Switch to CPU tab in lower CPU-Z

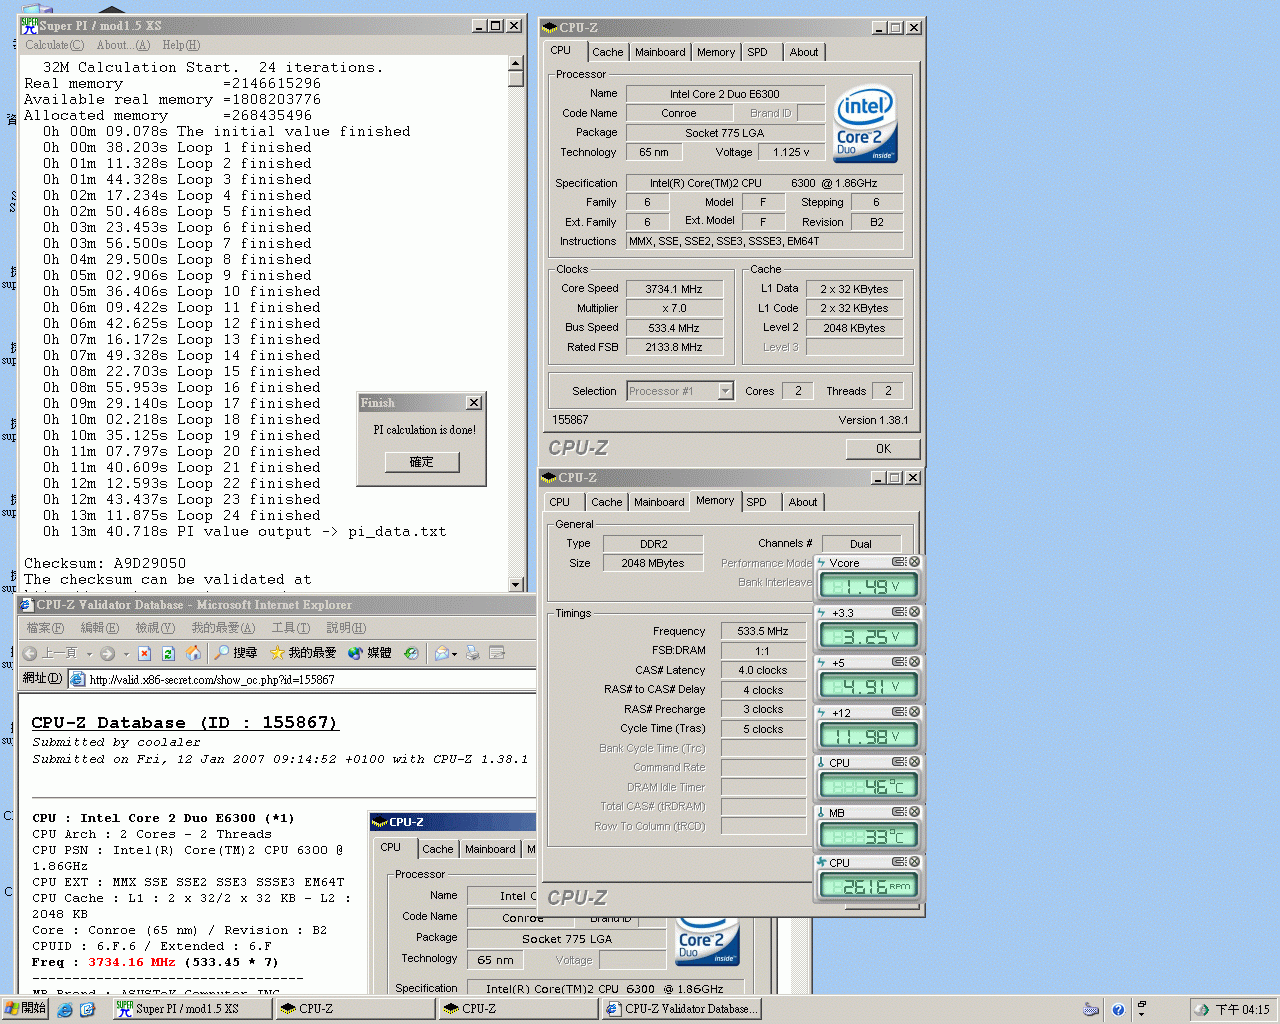[560, 502]
